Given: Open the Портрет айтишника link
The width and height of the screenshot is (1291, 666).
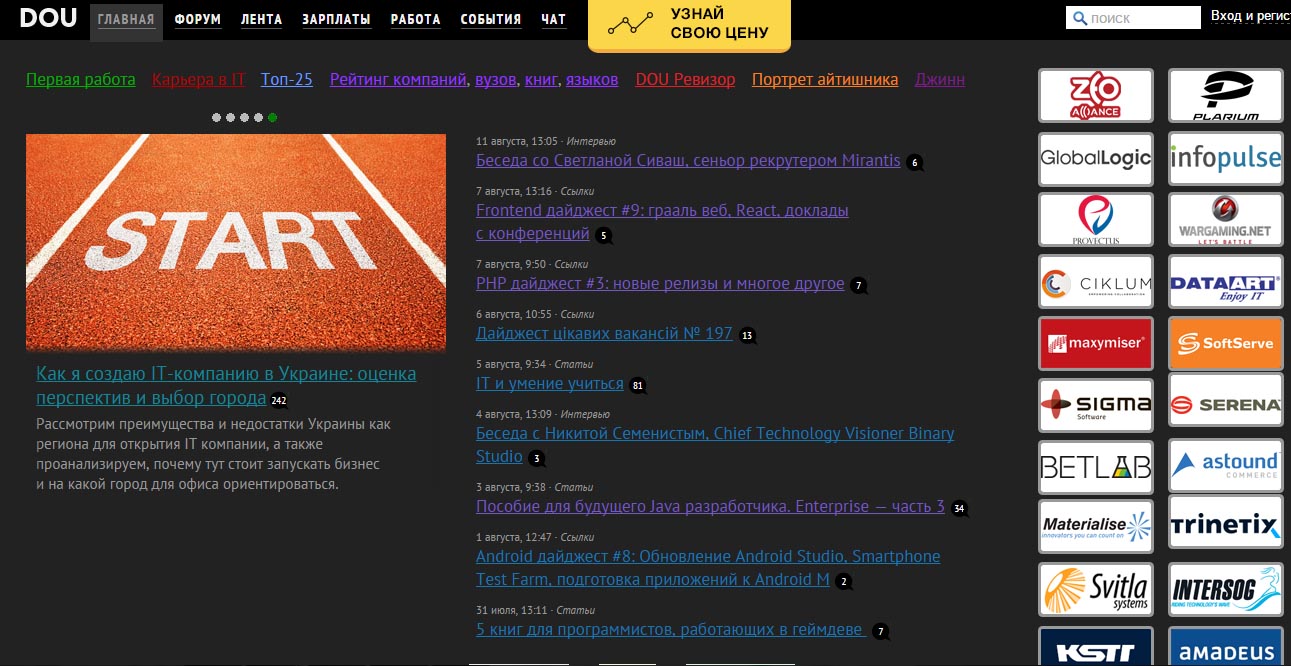Looking at the screenshot, I should [825, 80].
